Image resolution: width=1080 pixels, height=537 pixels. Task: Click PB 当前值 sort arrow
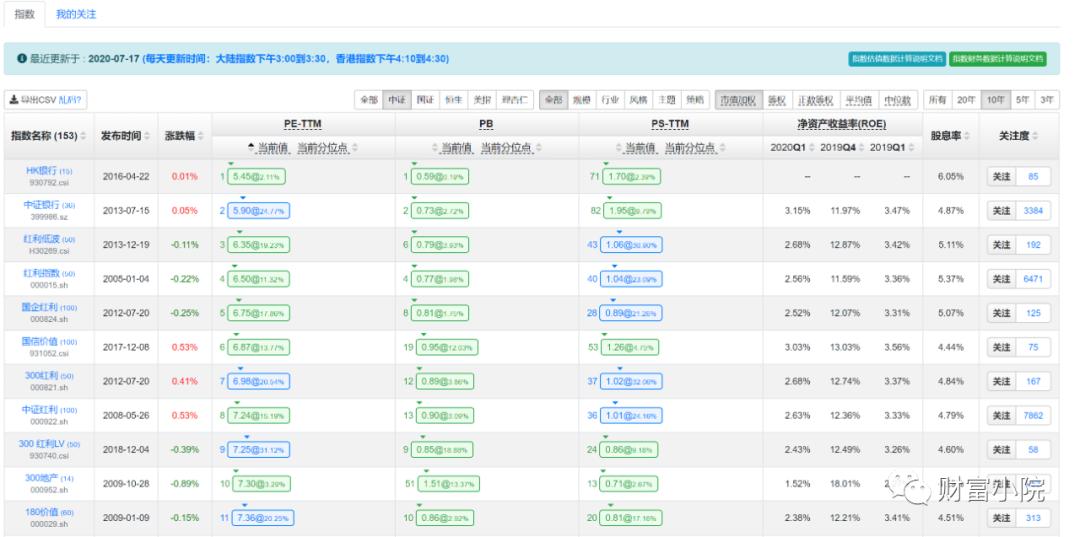[x=435, y=149]
